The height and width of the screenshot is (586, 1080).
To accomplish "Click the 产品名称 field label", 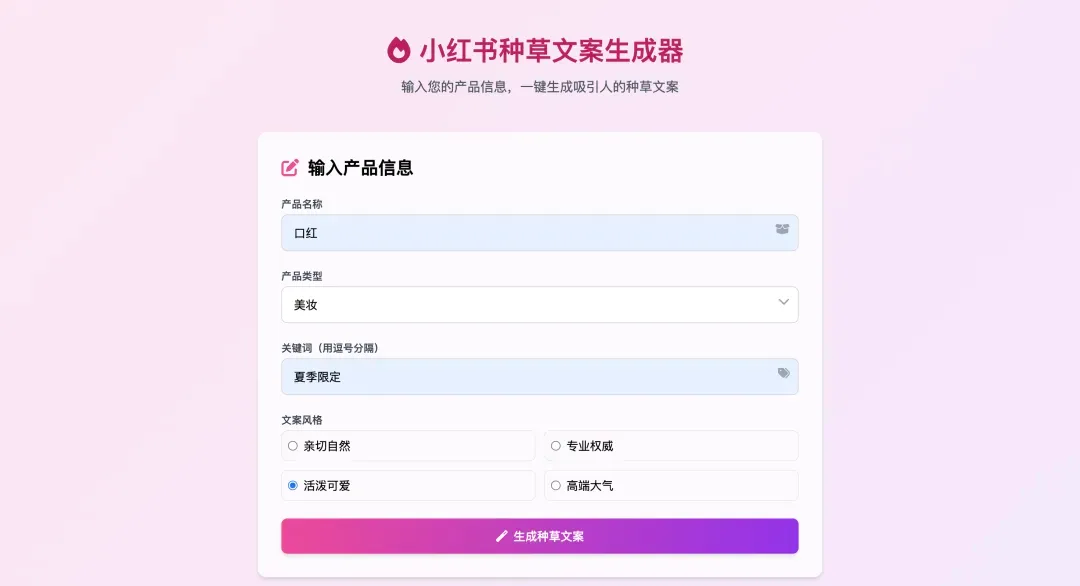I will coord(302,204).
